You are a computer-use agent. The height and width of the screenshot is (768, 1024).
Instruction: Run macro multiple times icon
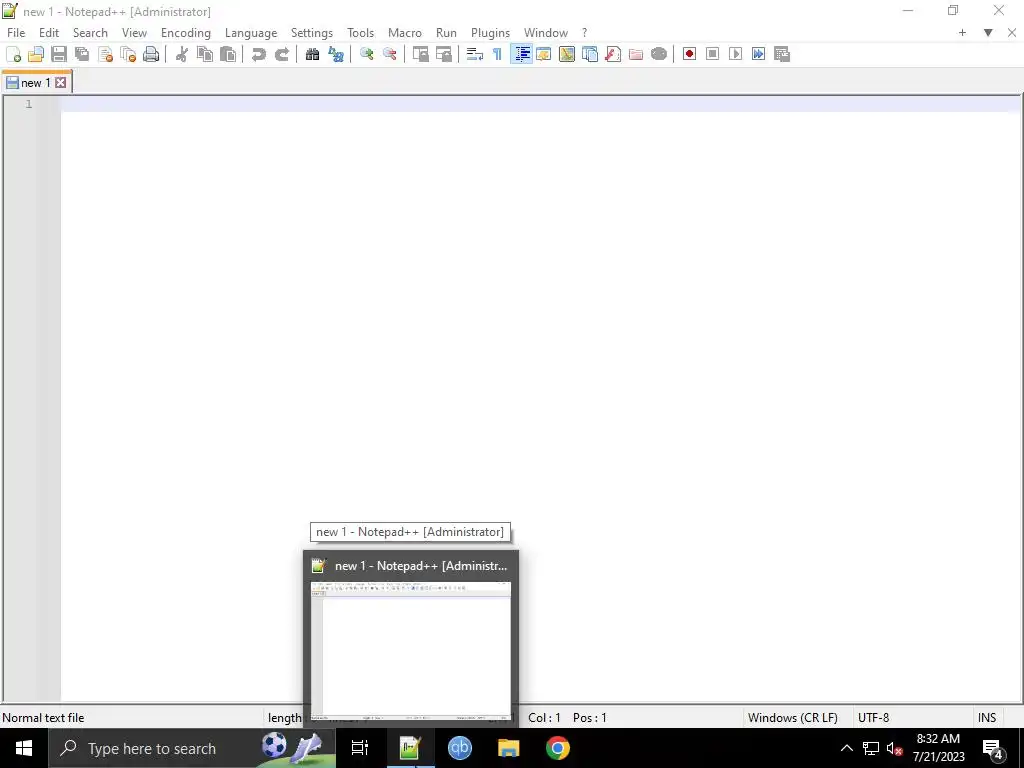pos(758,54)
